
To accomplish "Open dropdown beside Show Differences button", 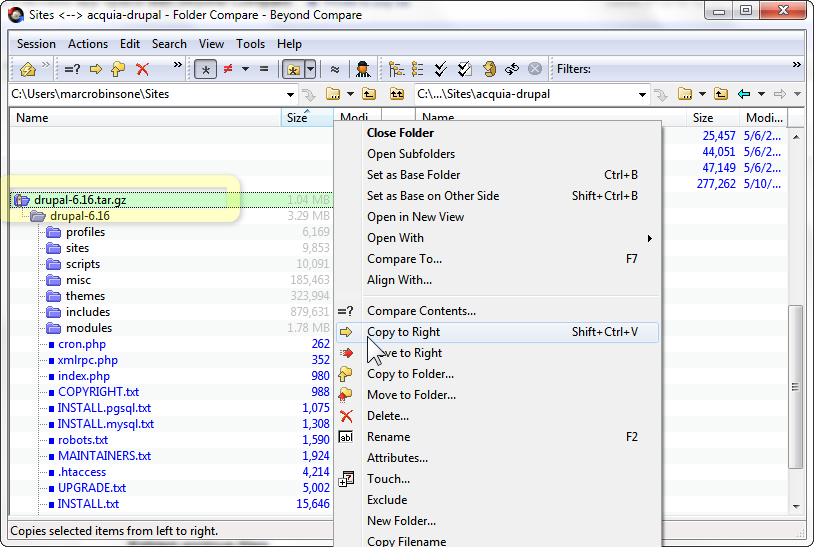I will pyautogui.click(x=246, y=69).
